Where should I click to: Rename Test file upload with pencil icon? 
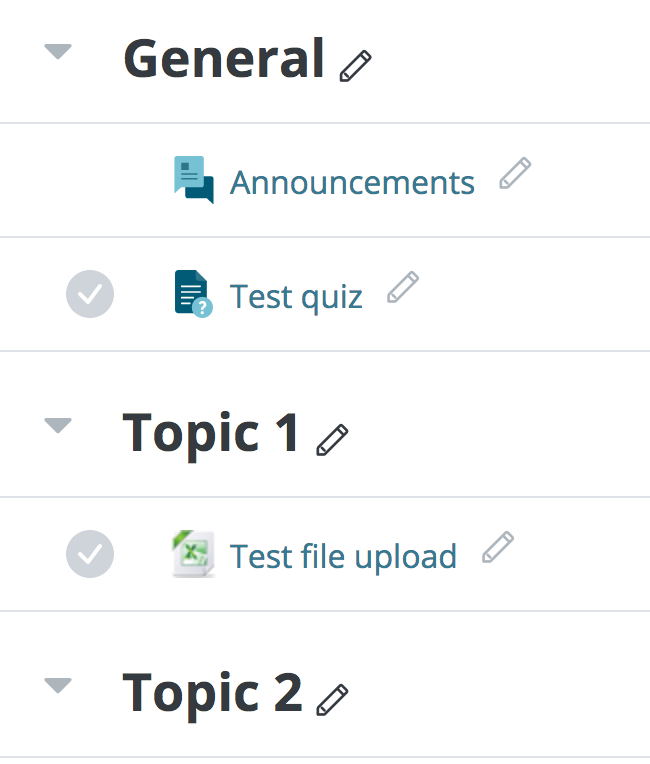498,547
